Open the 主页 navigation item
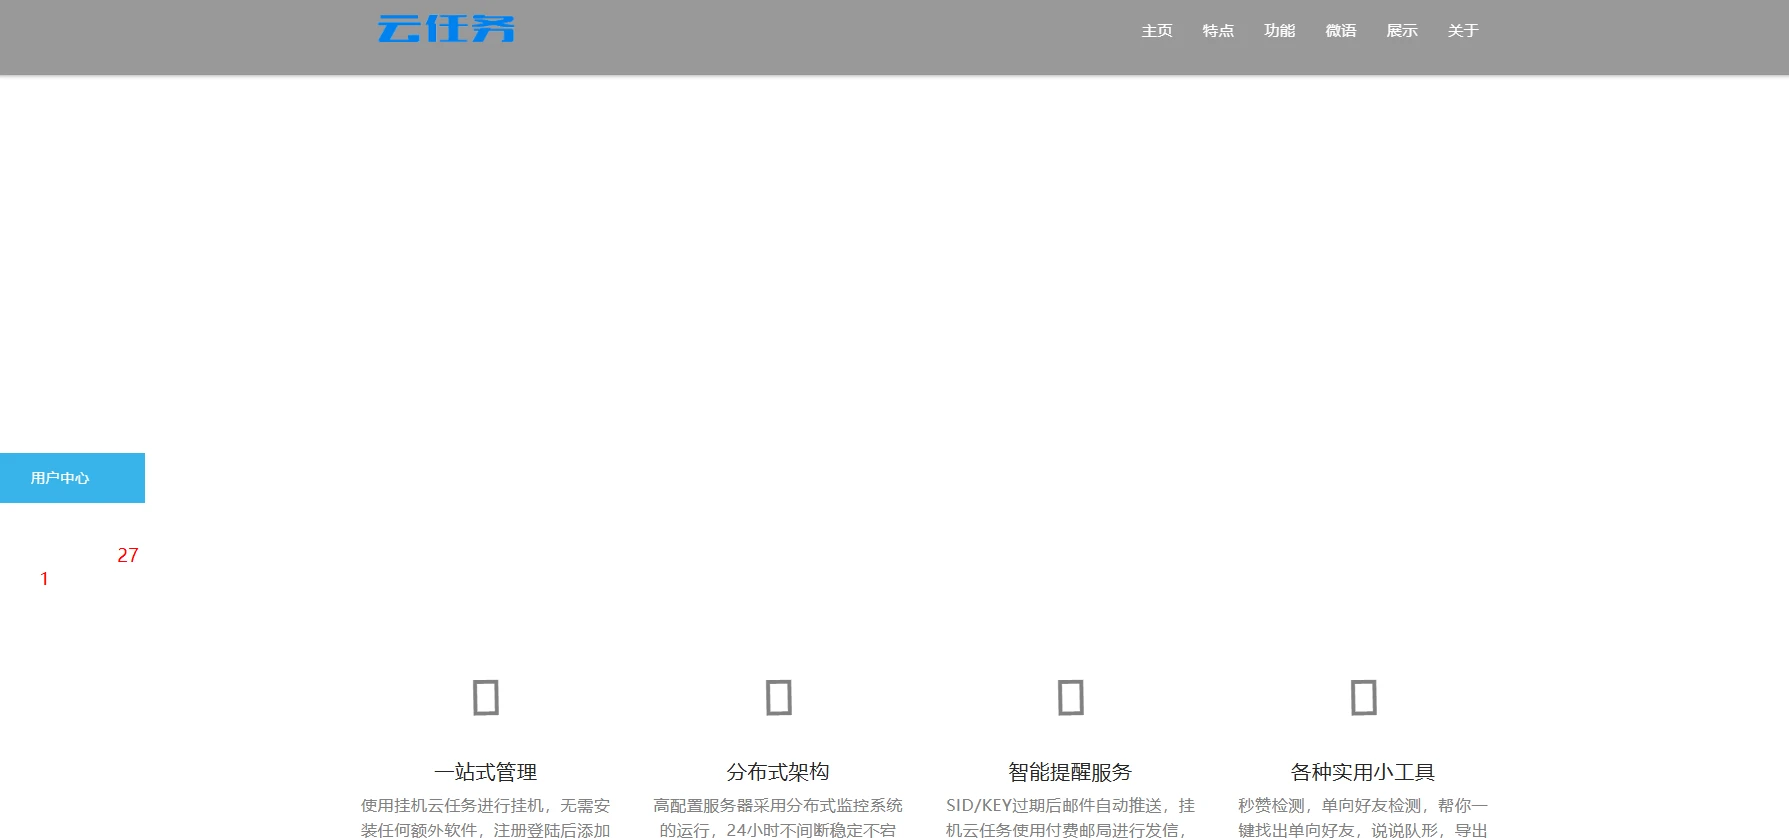This screenshot has width=1789, height=838. point(1157,31)
